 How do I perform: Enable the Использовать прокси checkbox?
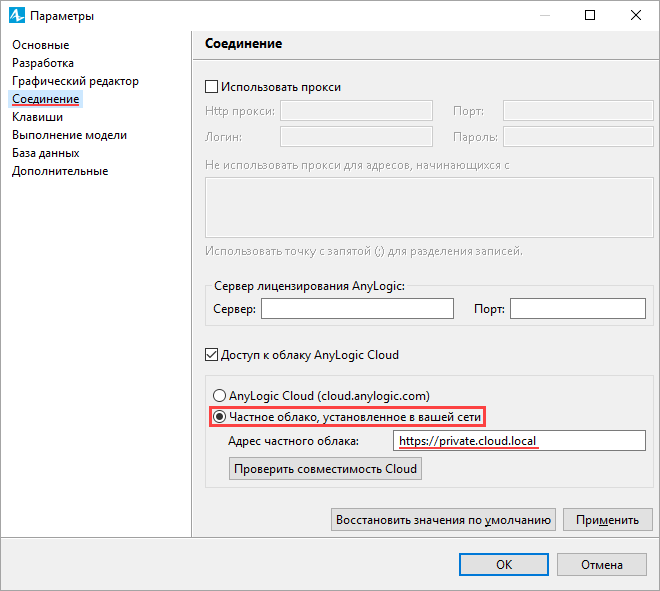211,87
